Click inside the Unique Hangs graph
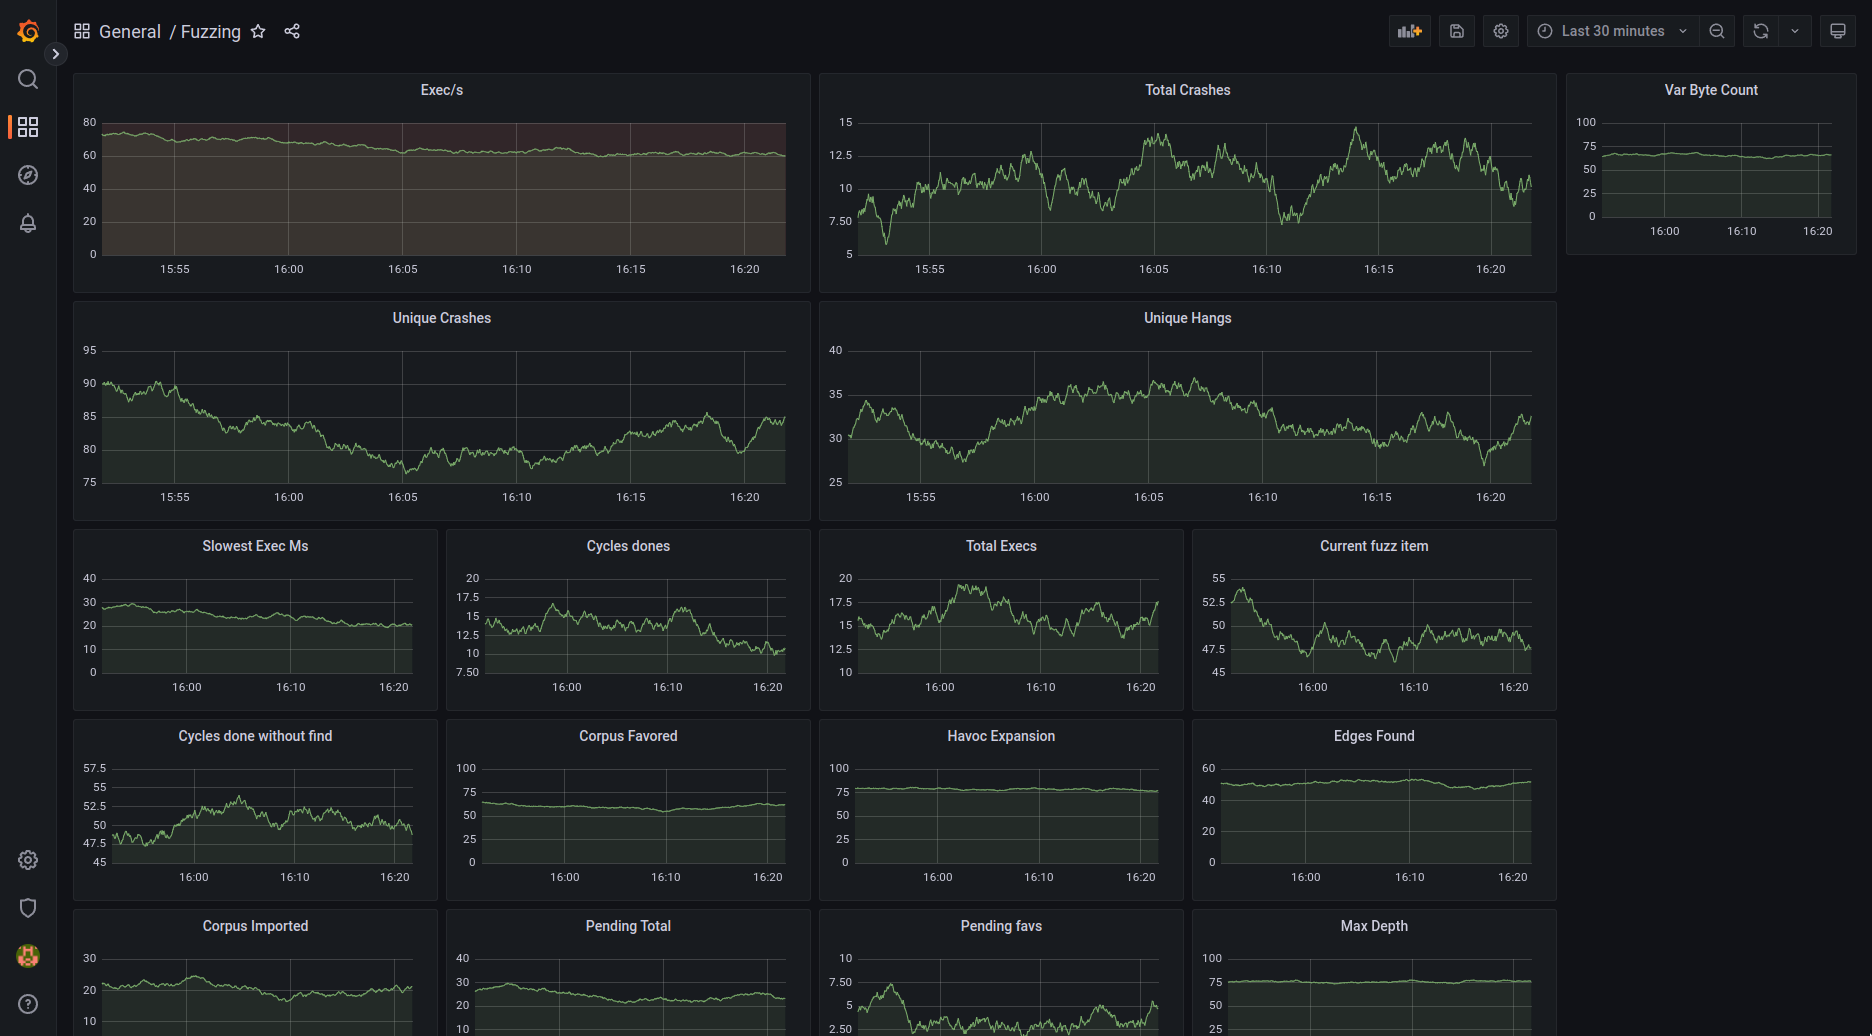Image resolution: width=1872 pixels, height=1036 pixels. 1190,417
